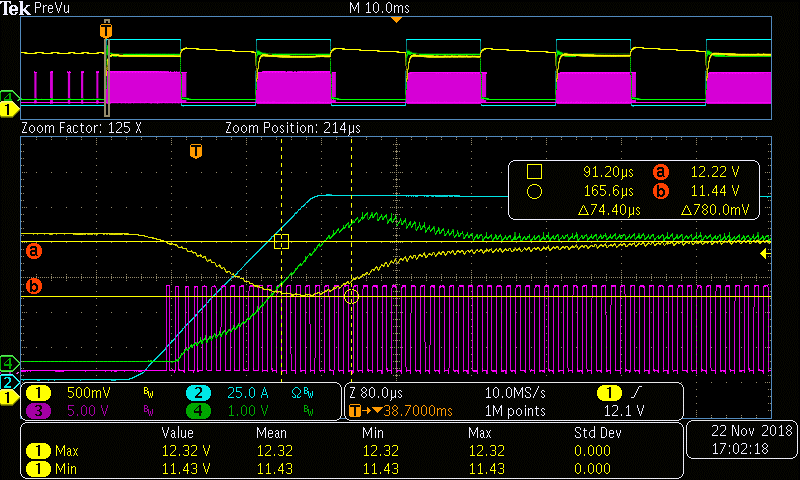
Task: Click the Δ74.40µs delta time readout
Action: [x=609, y=210]
